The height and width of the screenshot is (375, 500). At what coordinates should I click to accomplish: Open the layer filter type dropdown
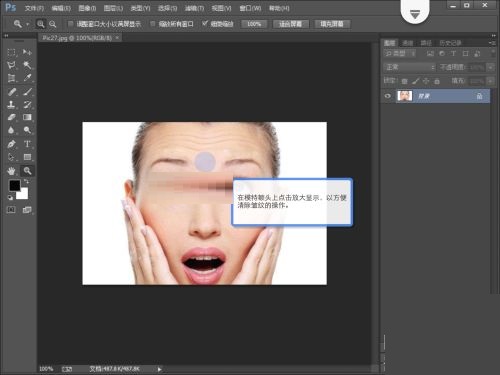coord(400,54)
